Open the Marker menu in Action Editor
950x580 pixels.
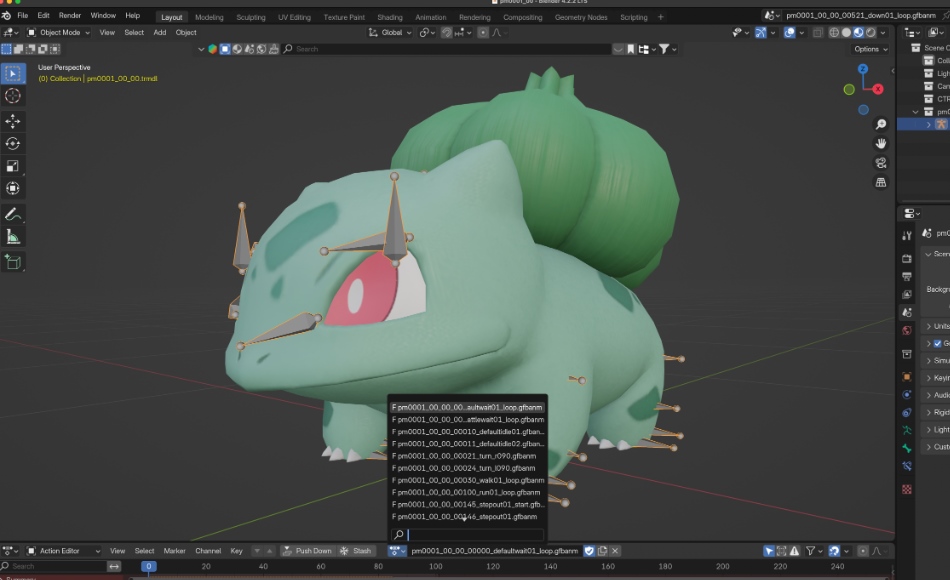pyautogui.click(x=174, y=551)
